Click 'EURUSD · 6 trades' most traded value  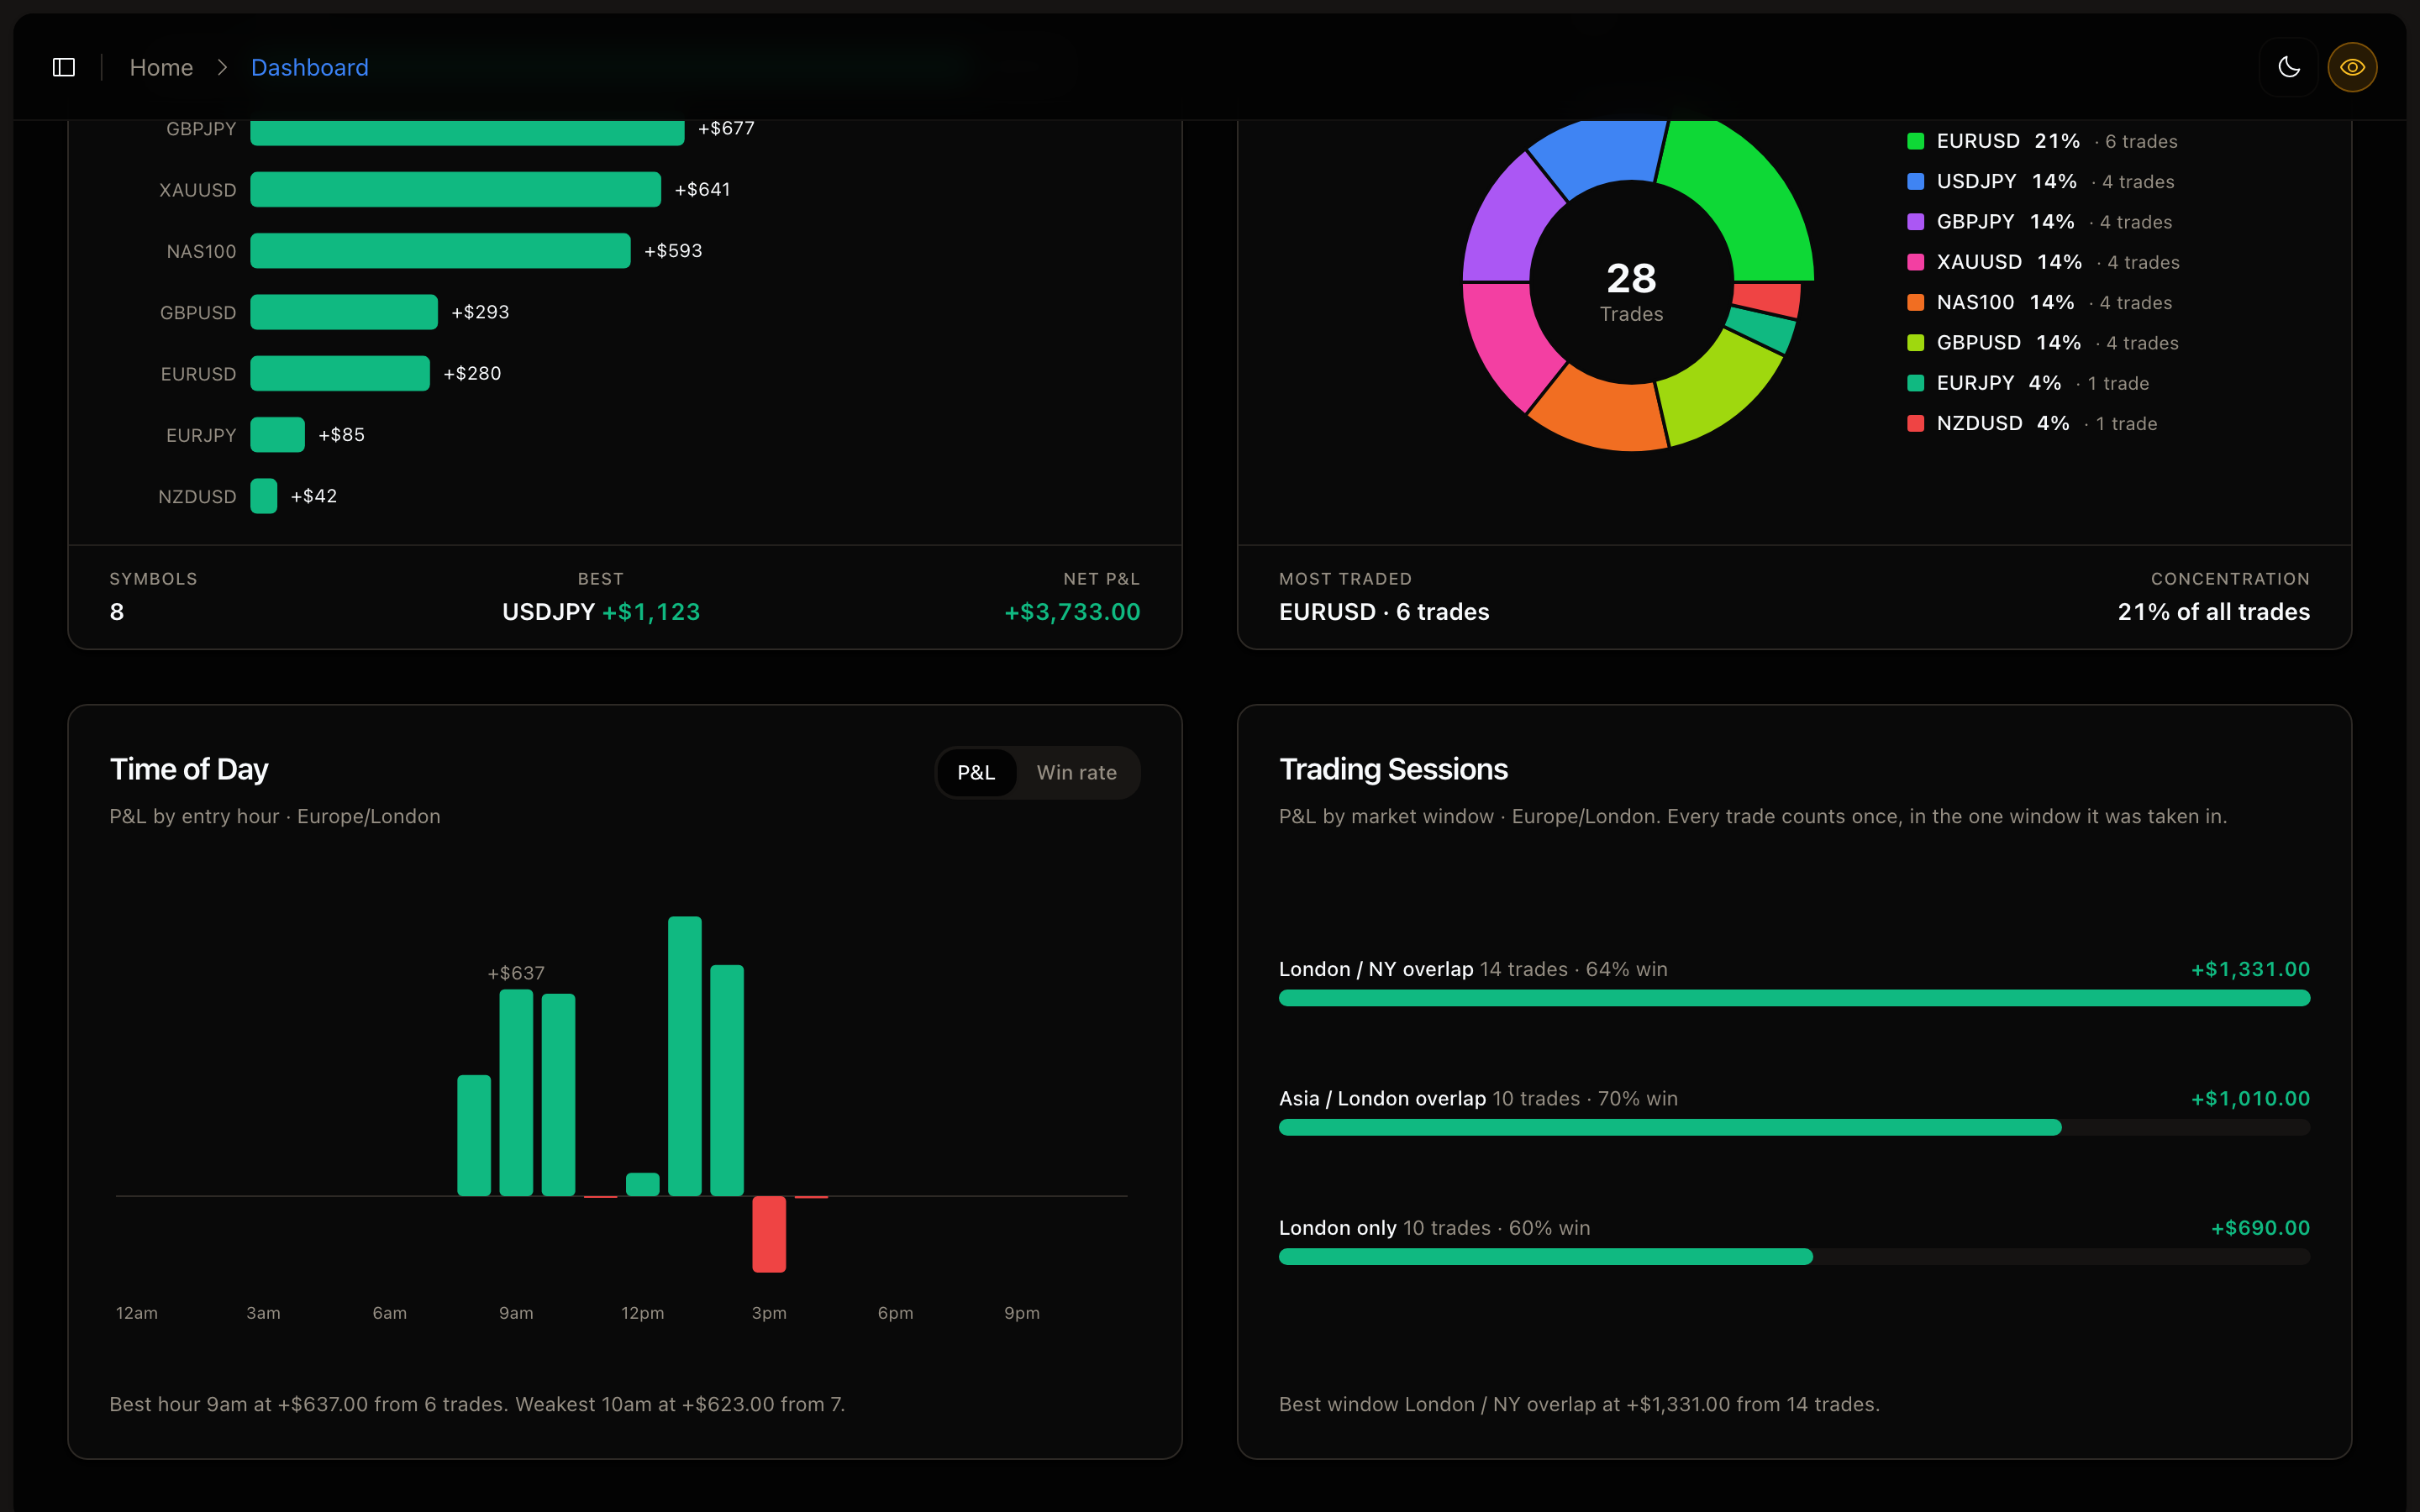(1384, 612)
